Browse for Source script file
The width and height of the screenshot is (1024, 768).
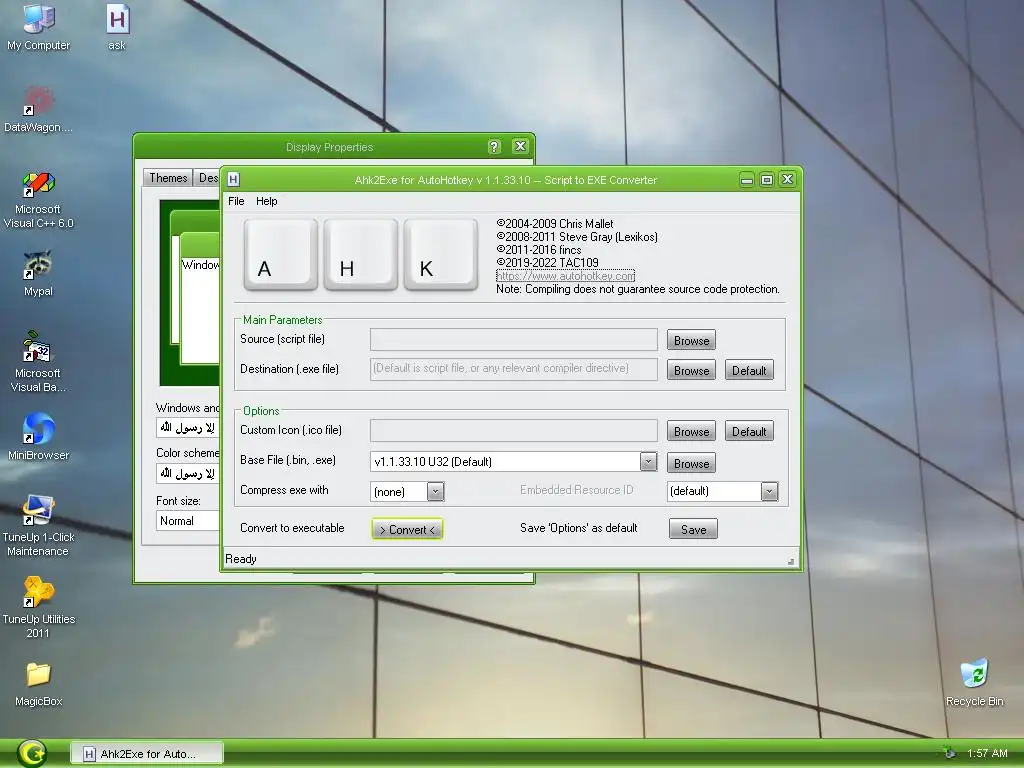[691, 340]
